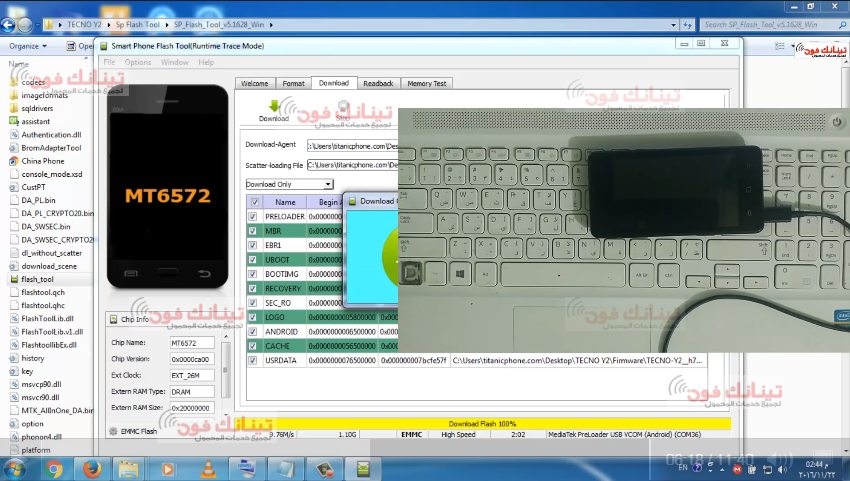
Task: Click the Name column header in partition table
Action: pyautogui.click(x=285, y=202)
